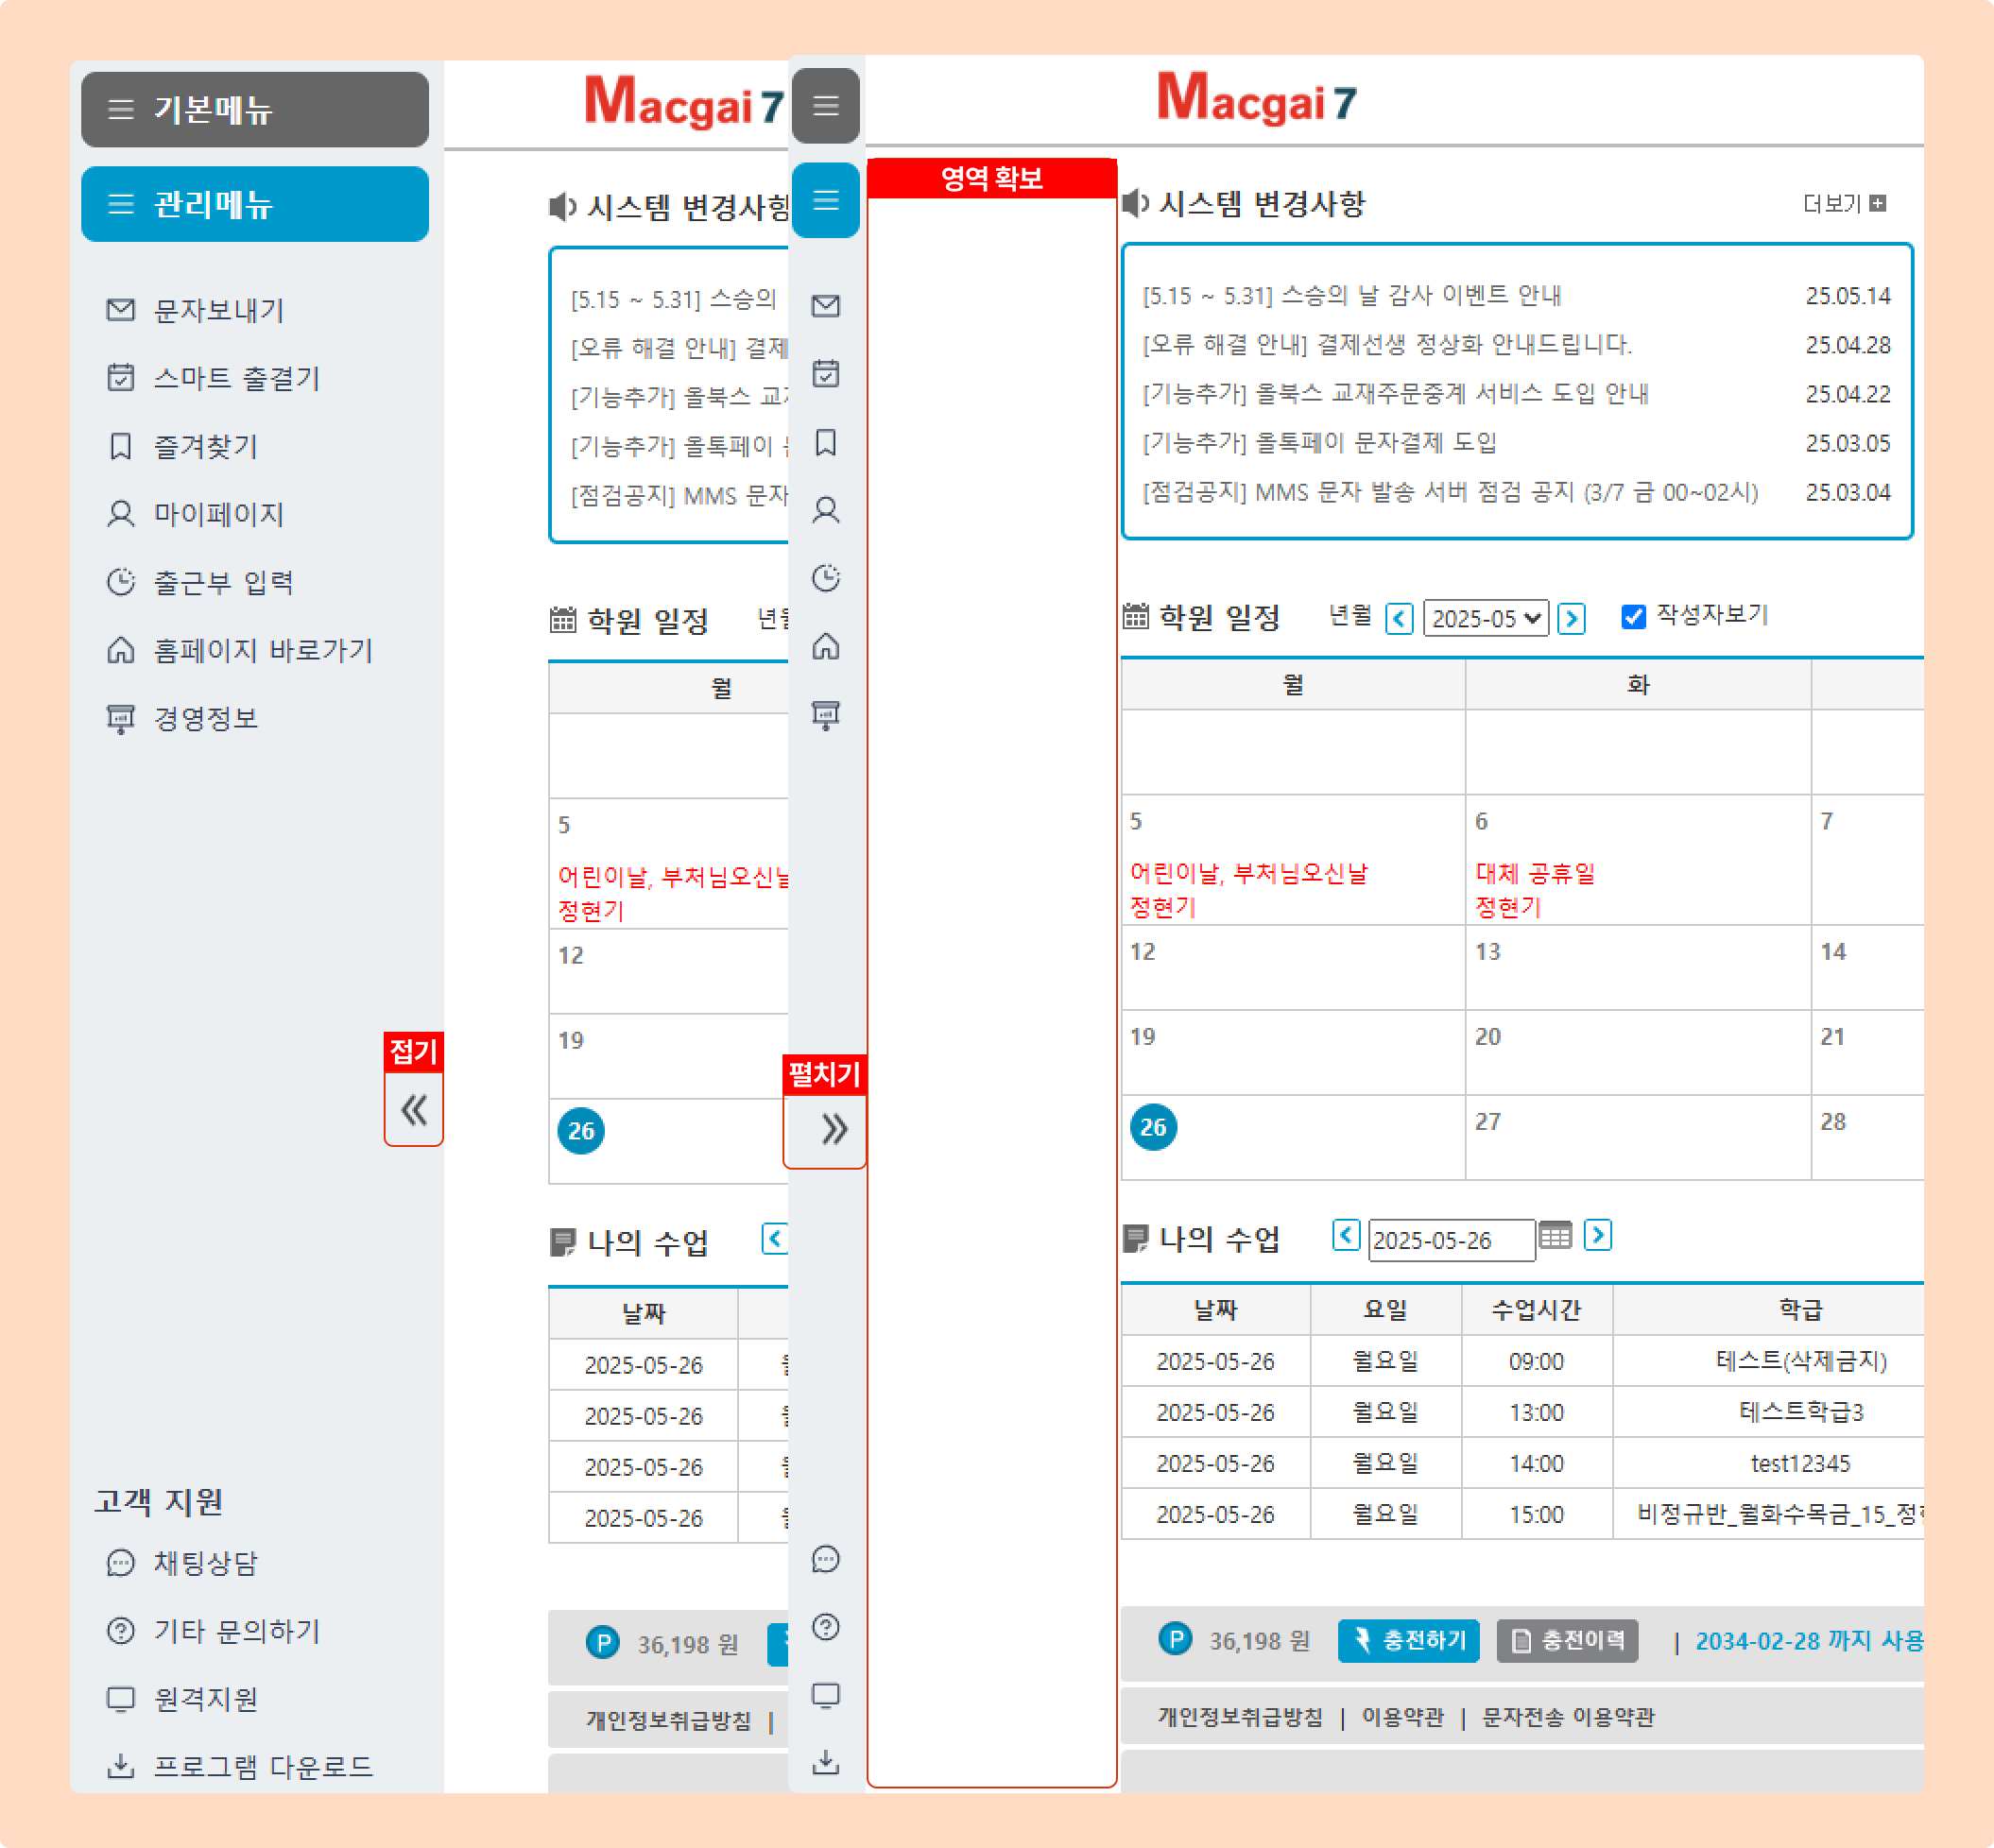
Task: Open 스마트 출결기 menu item
Action: 236,378
